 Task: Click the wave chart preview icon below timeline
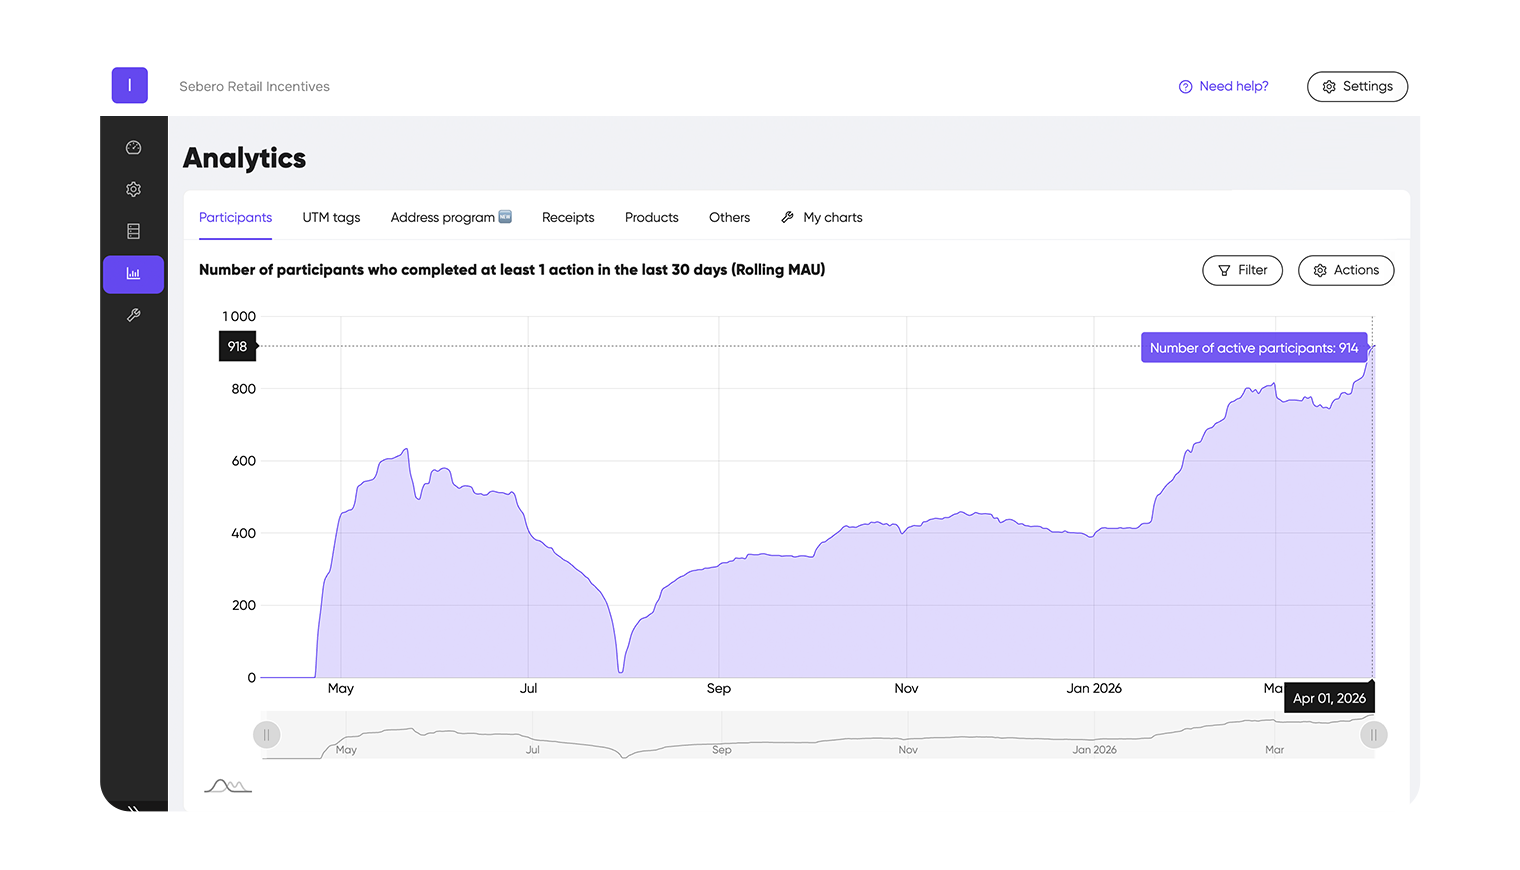point(227,786)
